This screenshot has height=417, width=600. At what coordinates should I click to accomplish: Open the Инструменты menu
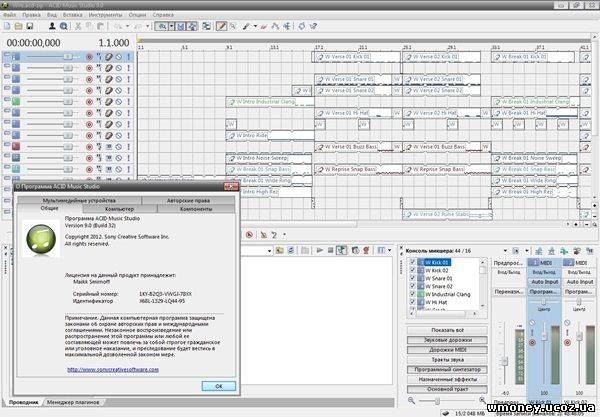105,15
